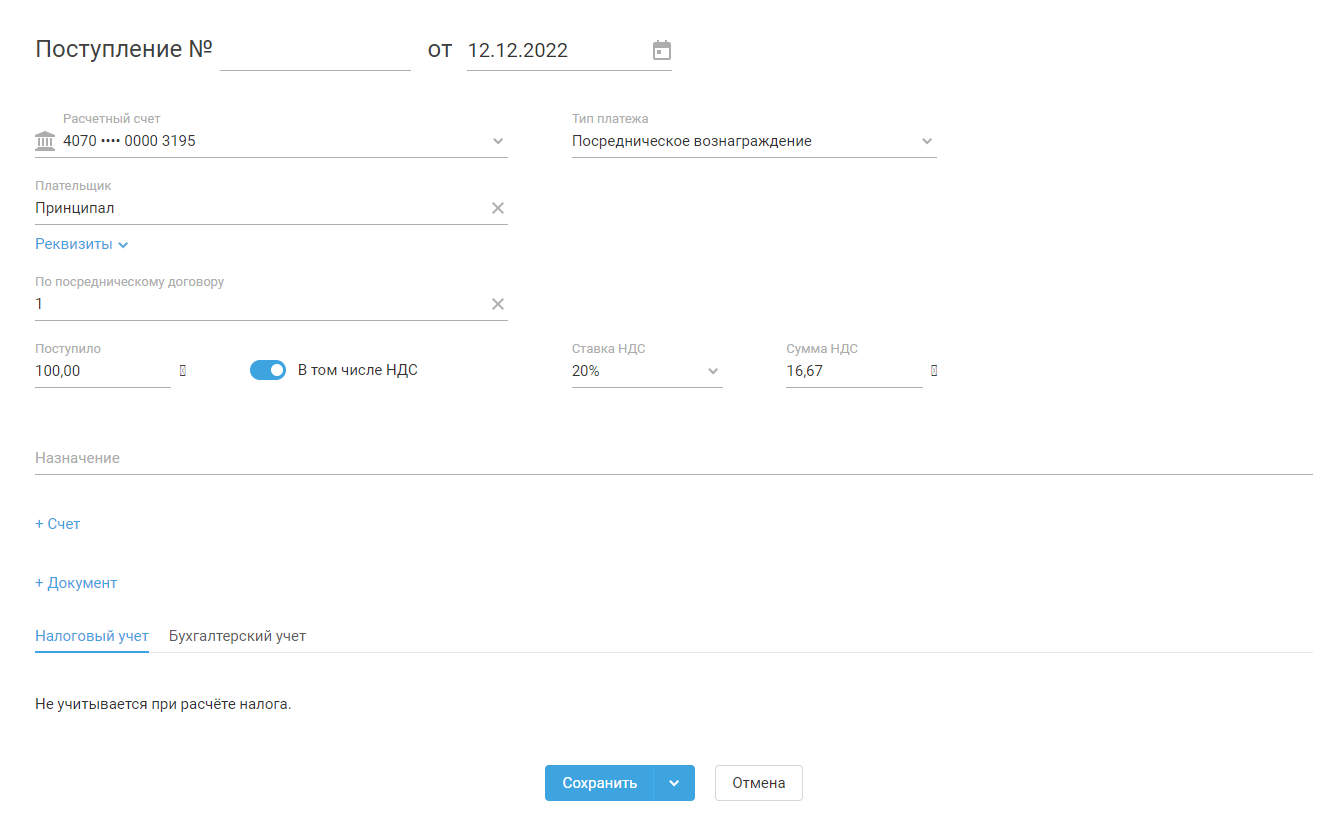
Task: Click the Сумма НДС field 16,67
Action: pos(854,371)
